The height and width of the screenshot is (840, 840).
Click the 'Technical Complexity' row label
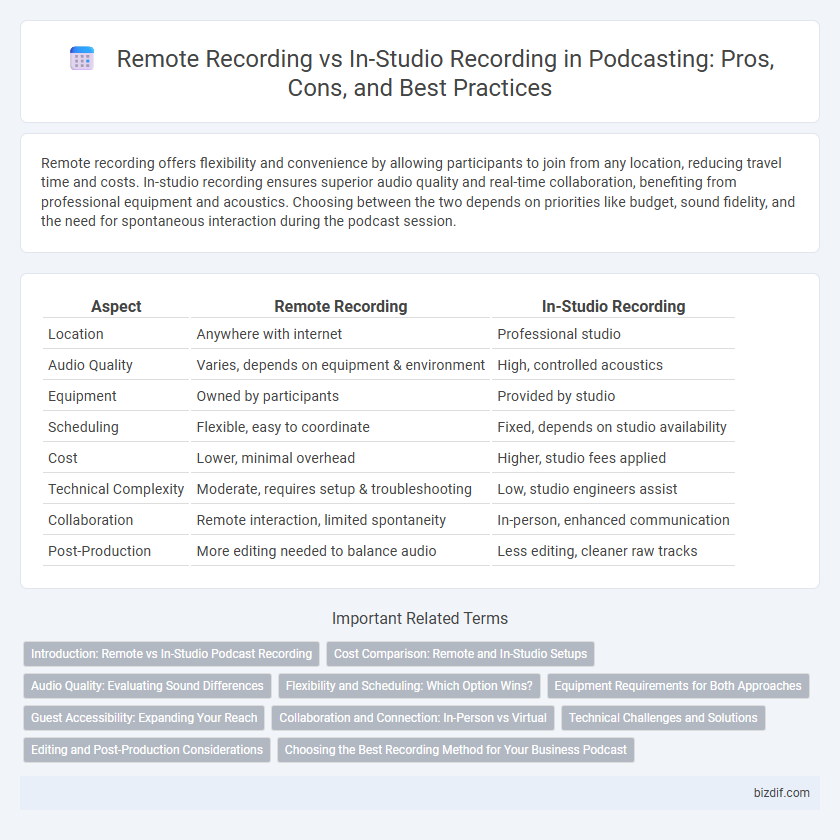point(116,489)
